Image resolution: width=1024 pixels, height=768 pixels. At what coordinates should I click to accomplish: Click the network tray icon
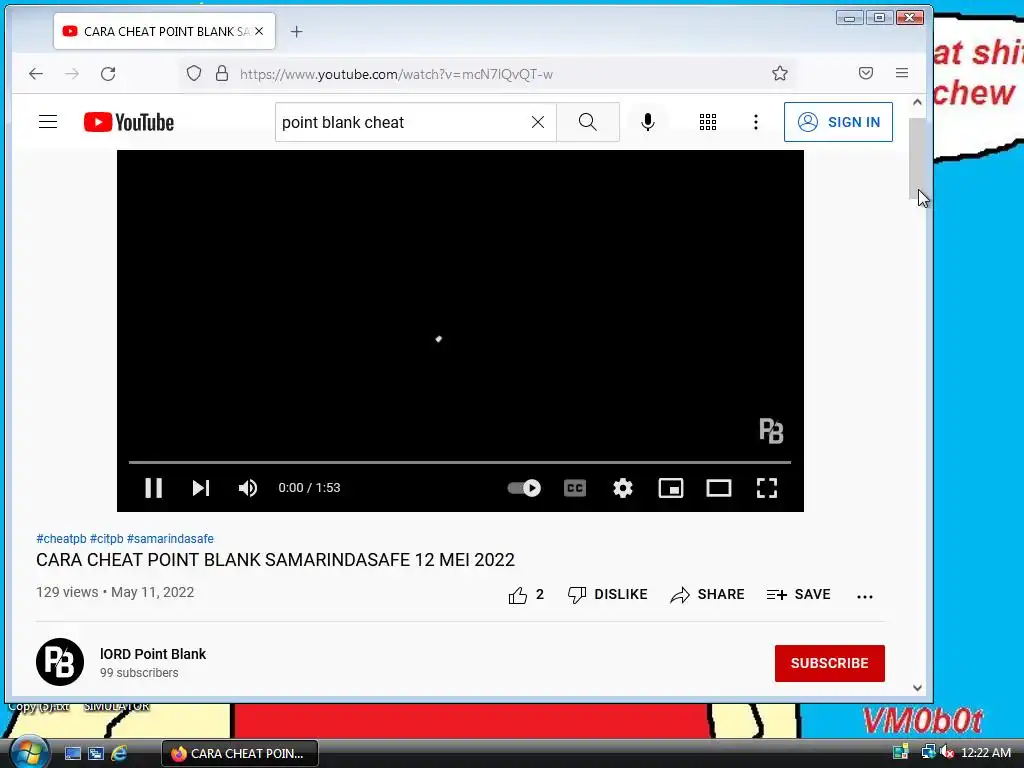pyautogui.click(x=928, y=752)
